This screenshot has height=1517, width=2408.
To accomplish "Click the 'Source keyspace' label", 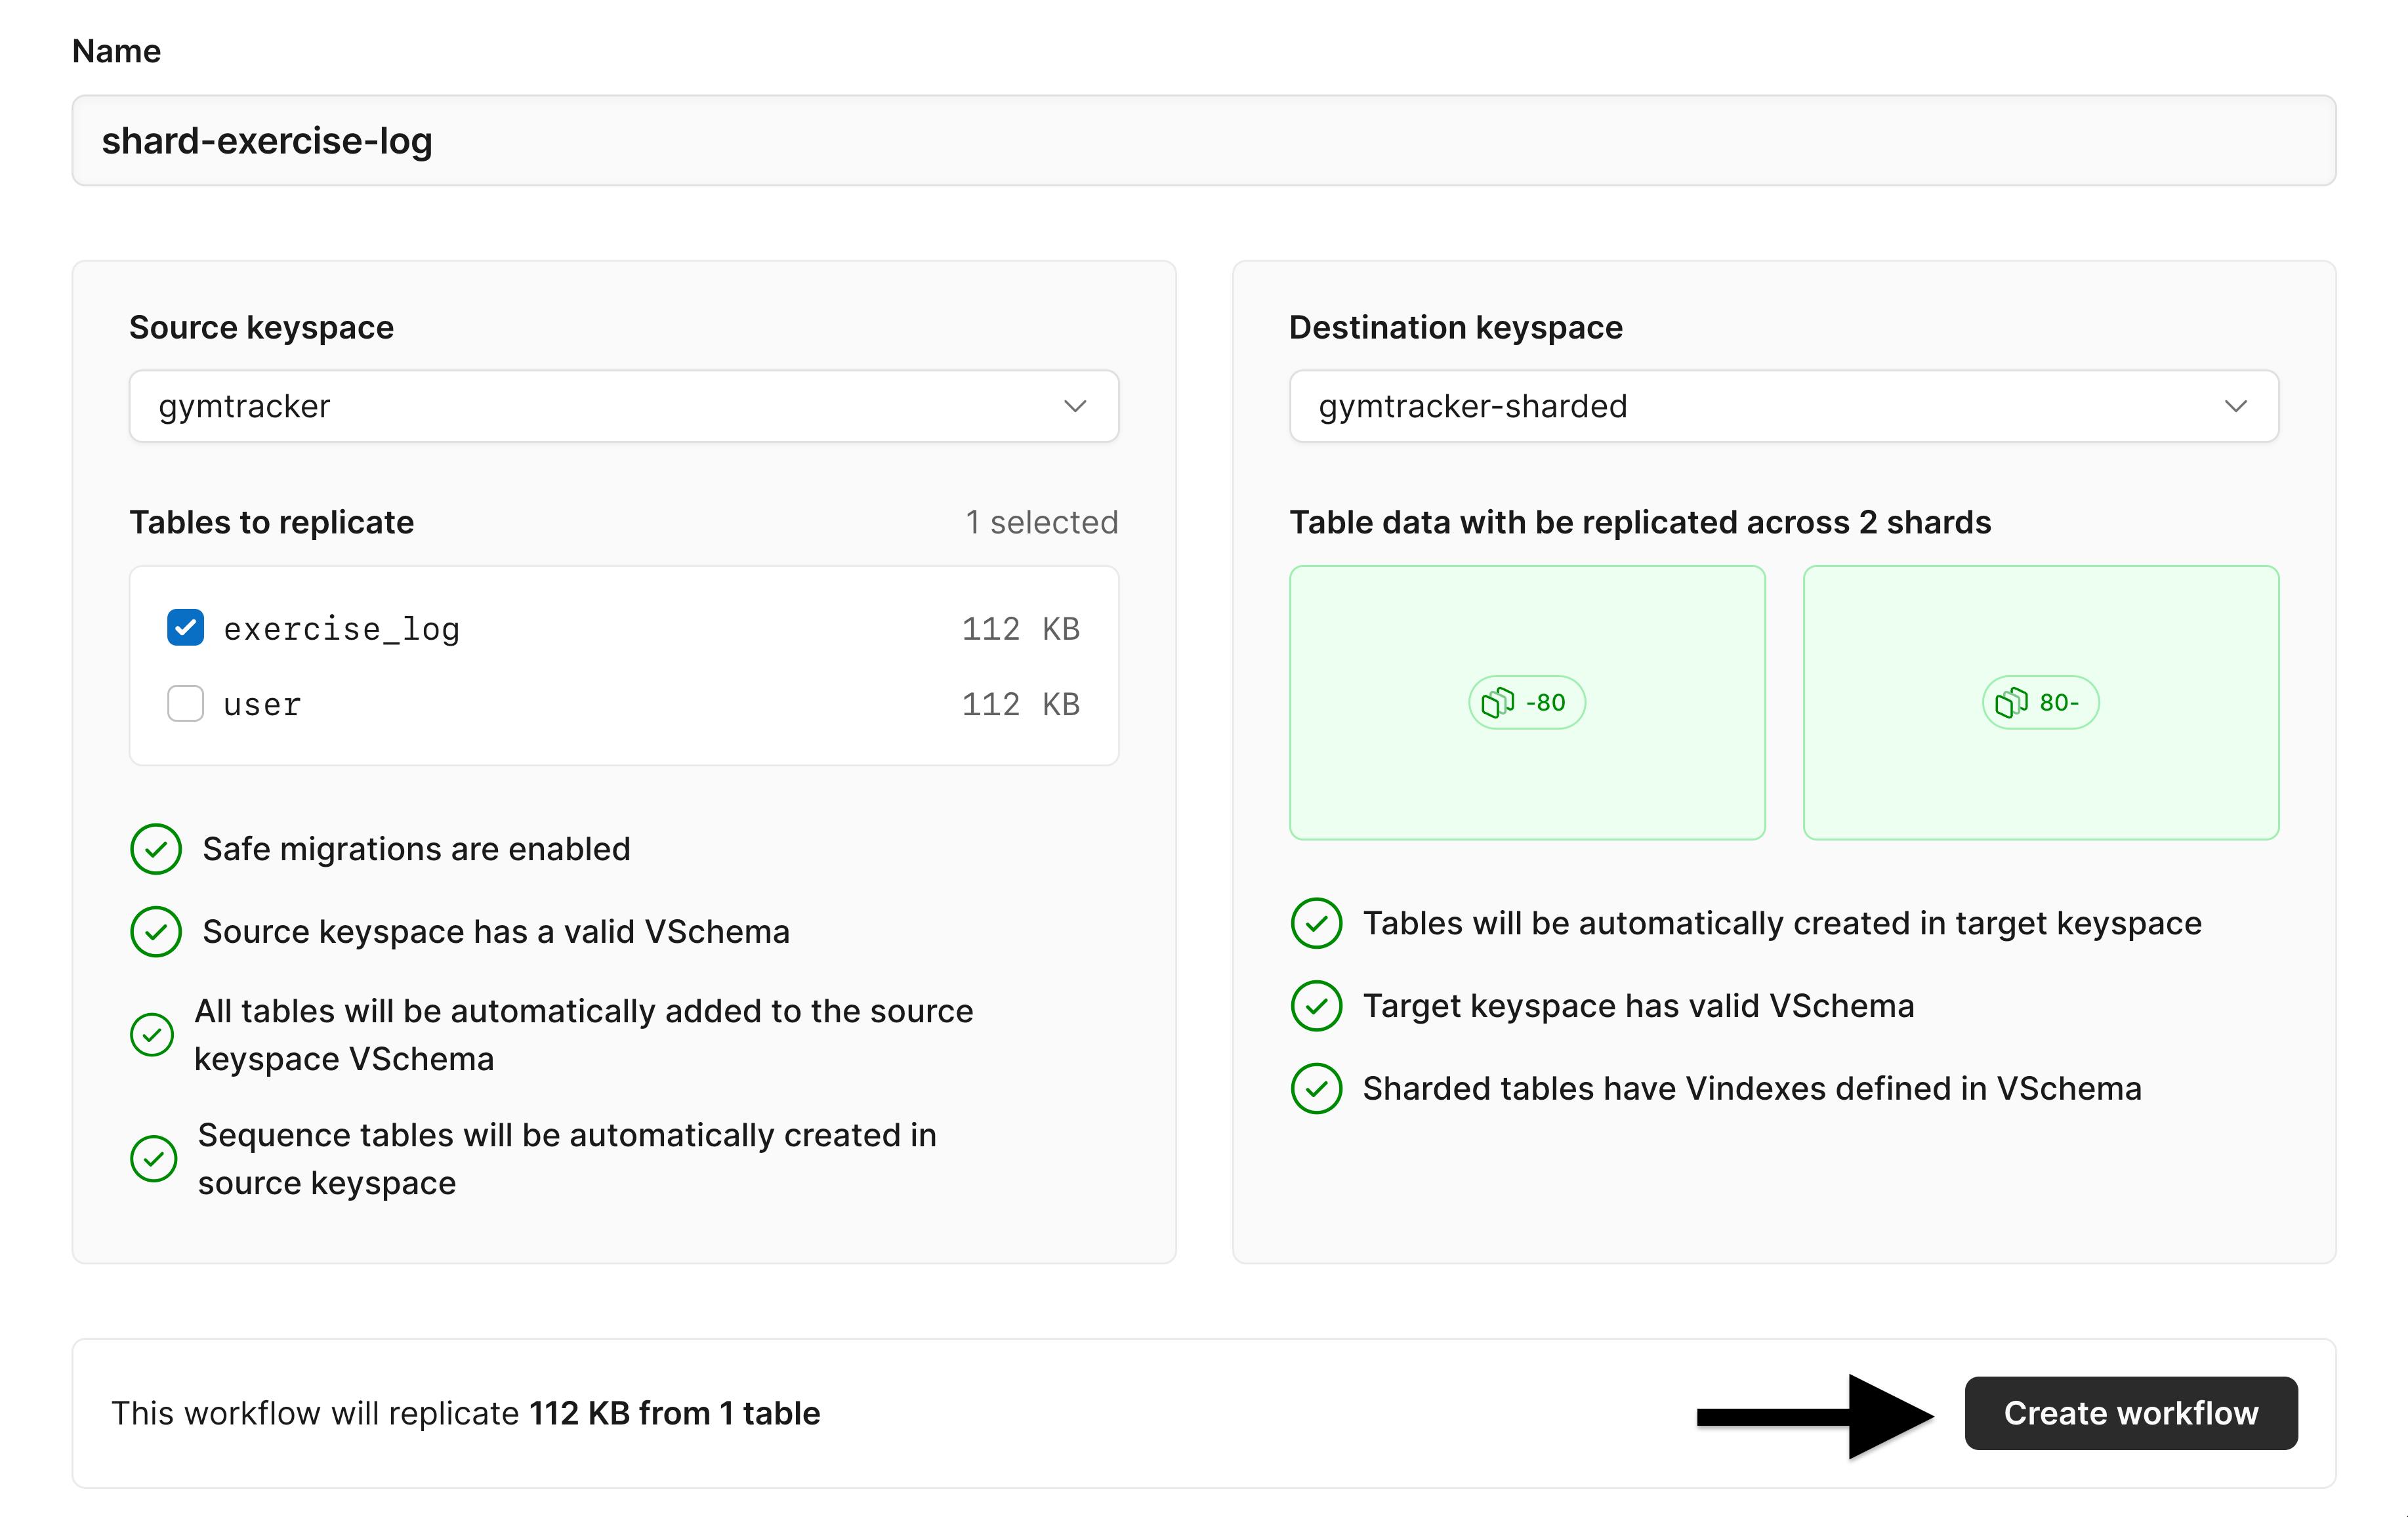I will click(x=262, y=327).
